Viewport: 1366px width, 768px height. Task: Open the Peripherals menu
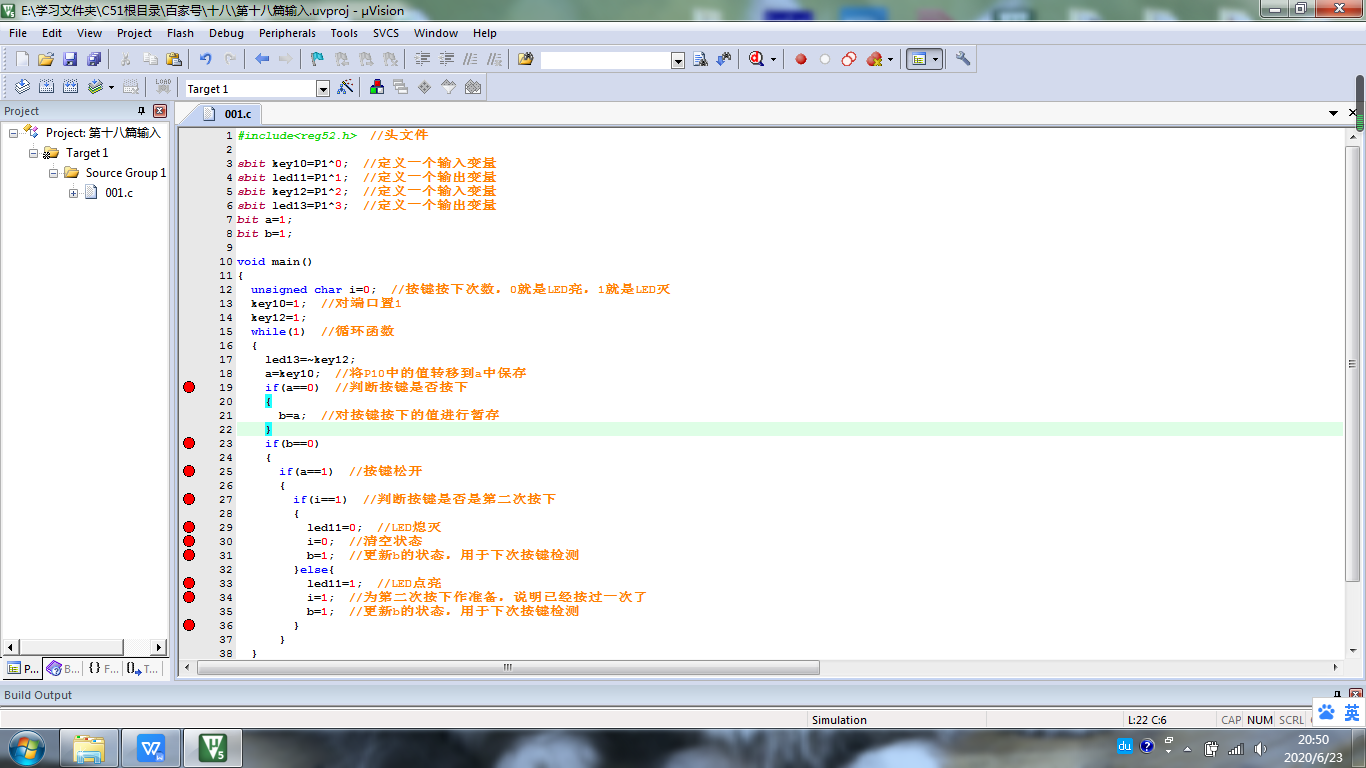(x=288, y=33)
